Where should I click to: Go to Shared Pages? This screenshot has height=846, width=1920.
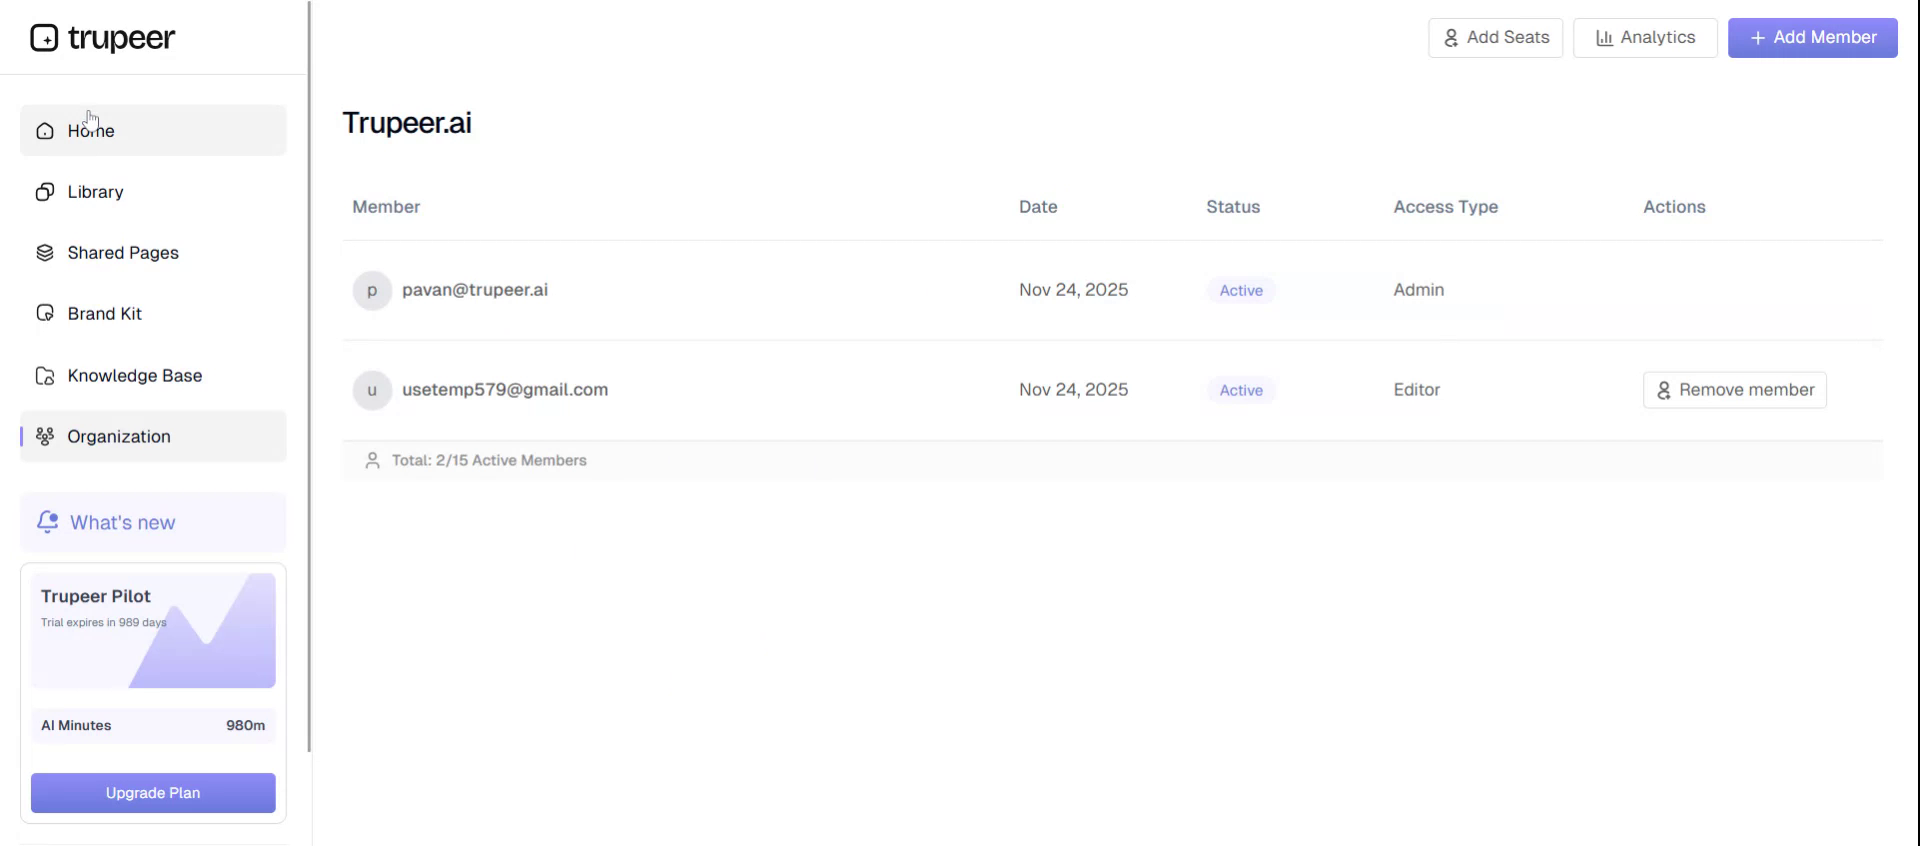[x=153, y=253]
